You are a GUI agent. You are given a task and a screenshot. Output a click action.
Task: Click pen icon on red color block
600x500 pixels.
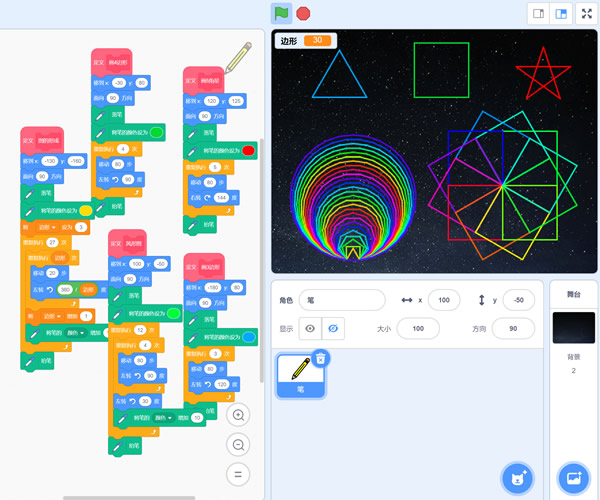coord(192,151)
